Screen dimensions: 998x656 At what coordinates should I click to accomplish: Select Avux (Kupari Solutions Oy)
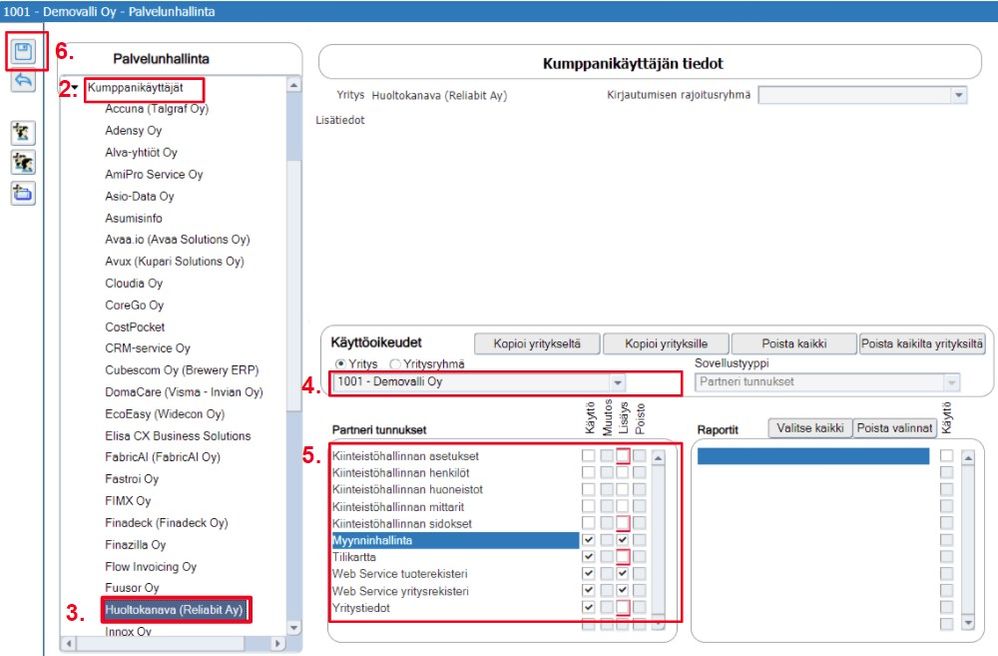[x=174, y=262]
